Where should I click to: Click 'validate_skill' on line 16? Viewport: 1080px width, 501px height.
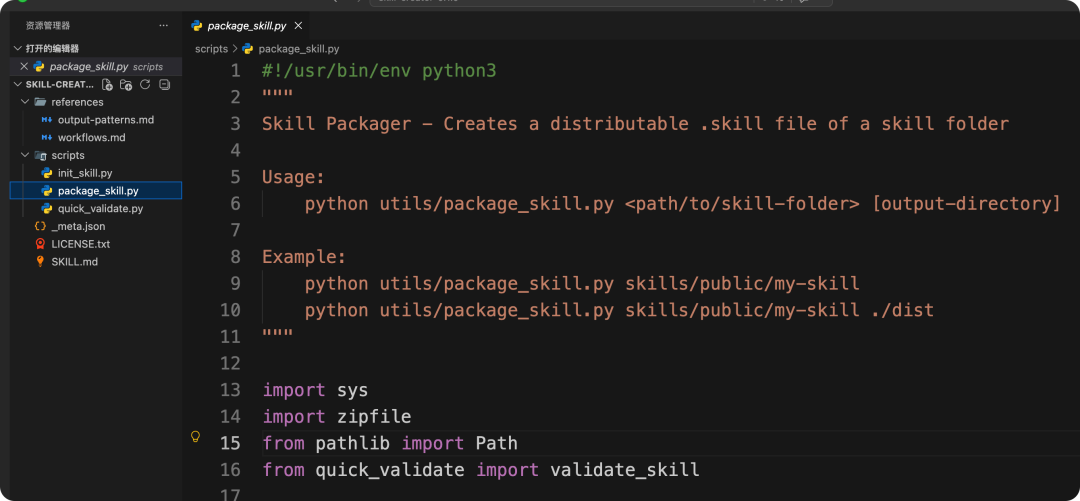tap(625, 470)
